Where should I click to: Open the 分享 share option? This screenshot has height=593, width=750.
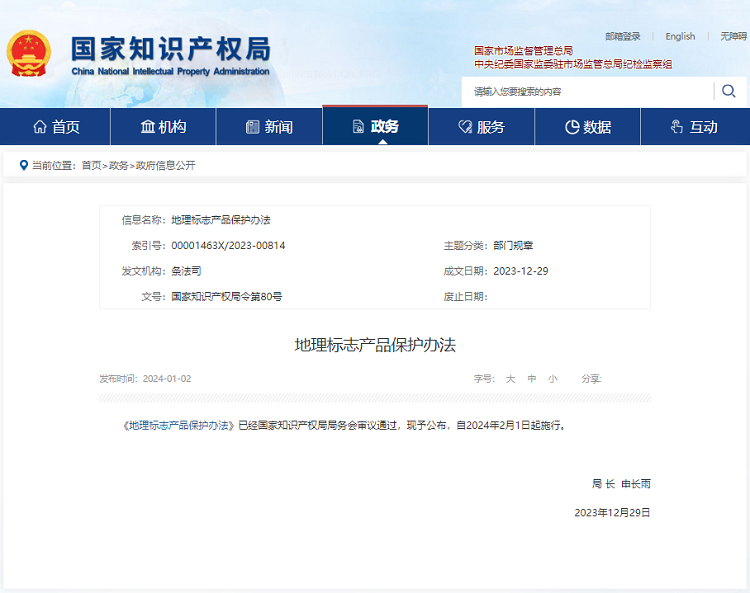coord(590,379)
